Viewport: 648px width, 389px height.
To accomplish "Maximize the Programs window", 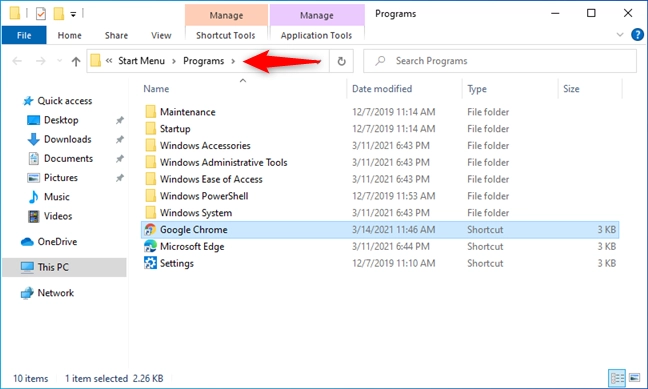I will tap(591, 13).
